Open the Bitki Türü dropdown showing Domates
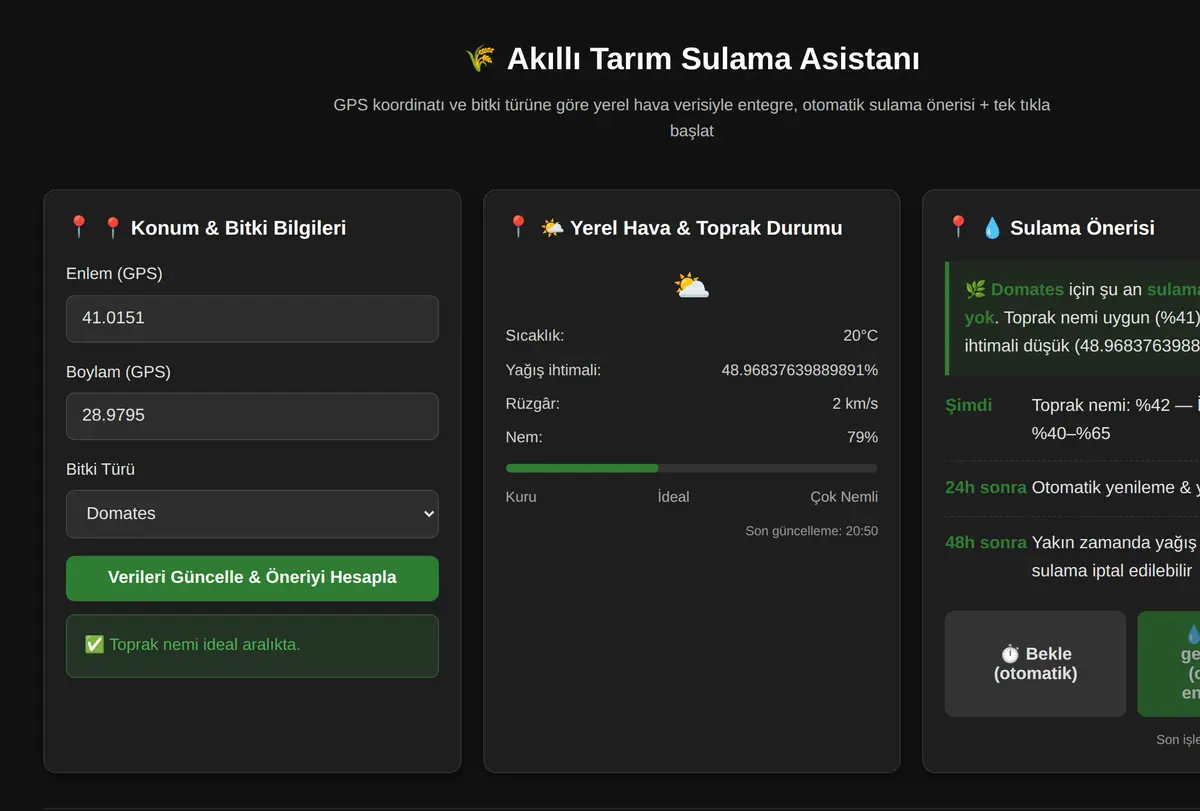 [252, 514]
